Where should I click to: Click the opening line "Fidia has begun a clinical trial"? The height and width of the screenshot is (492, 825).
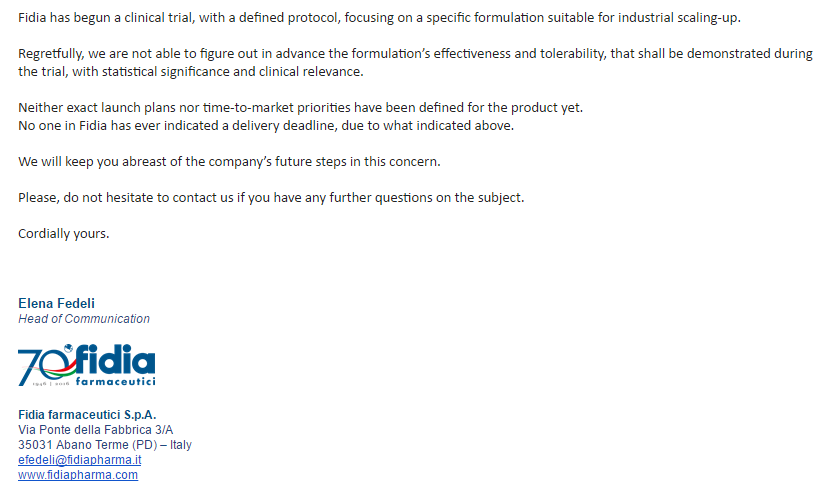click(x=380, y=18)
